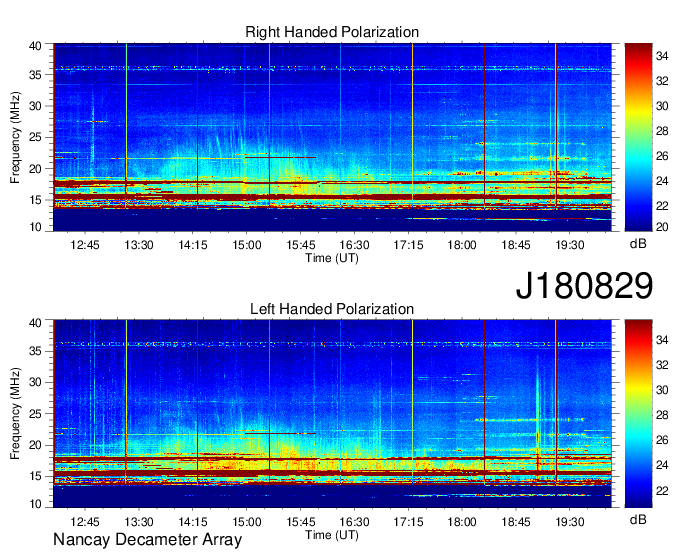Click the 25 MHz tick on the left-handed frequency axis
Image resolution: width=680 pixels, height=552 pixels.
(x=36, y=414)
